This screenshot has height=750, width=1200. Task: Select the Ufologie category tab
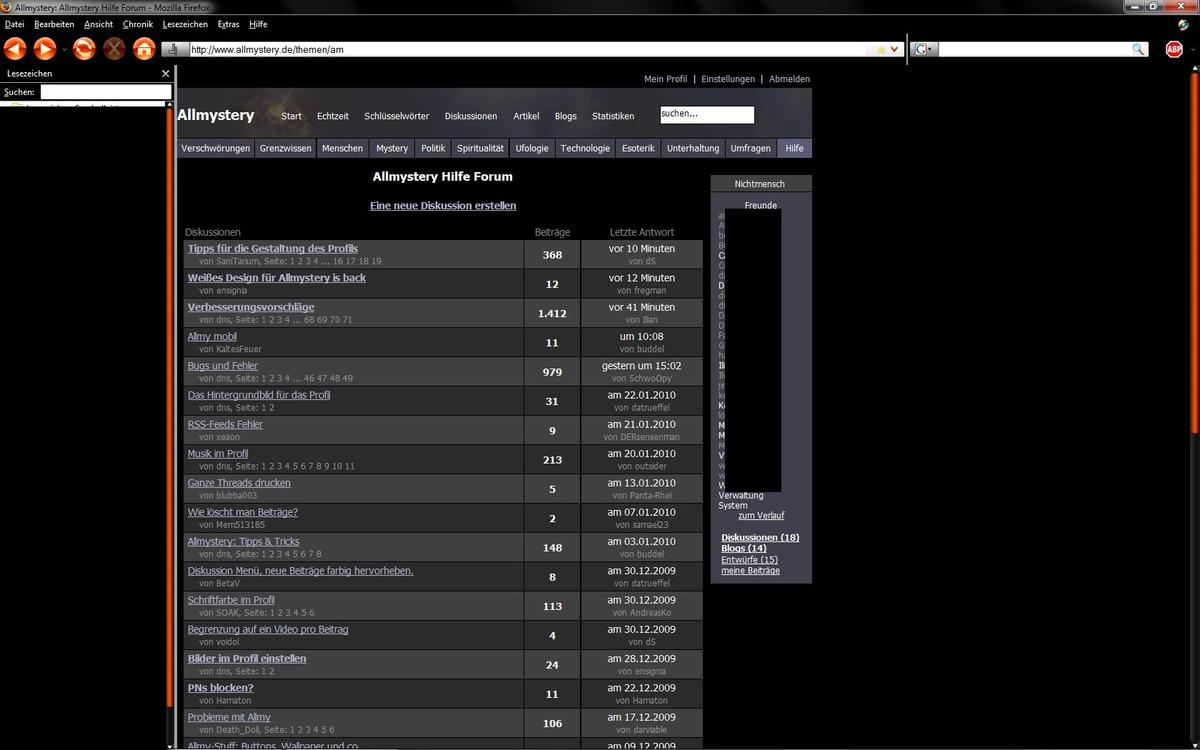pyautogui.click(x=532, y=148)
